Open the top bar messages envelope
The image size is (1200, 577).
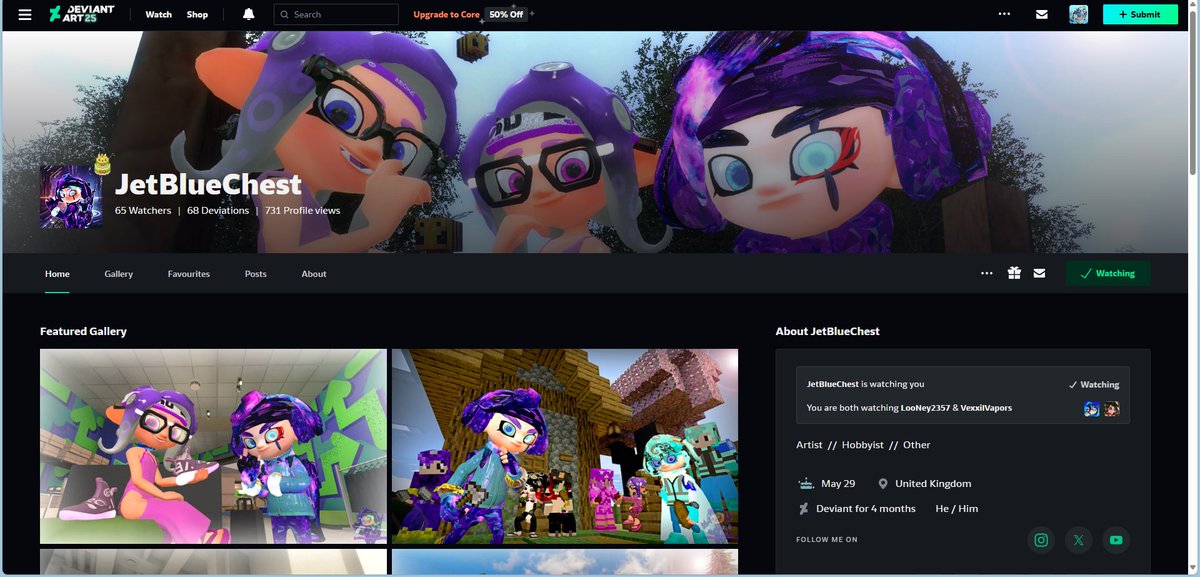click(1041, 15)
